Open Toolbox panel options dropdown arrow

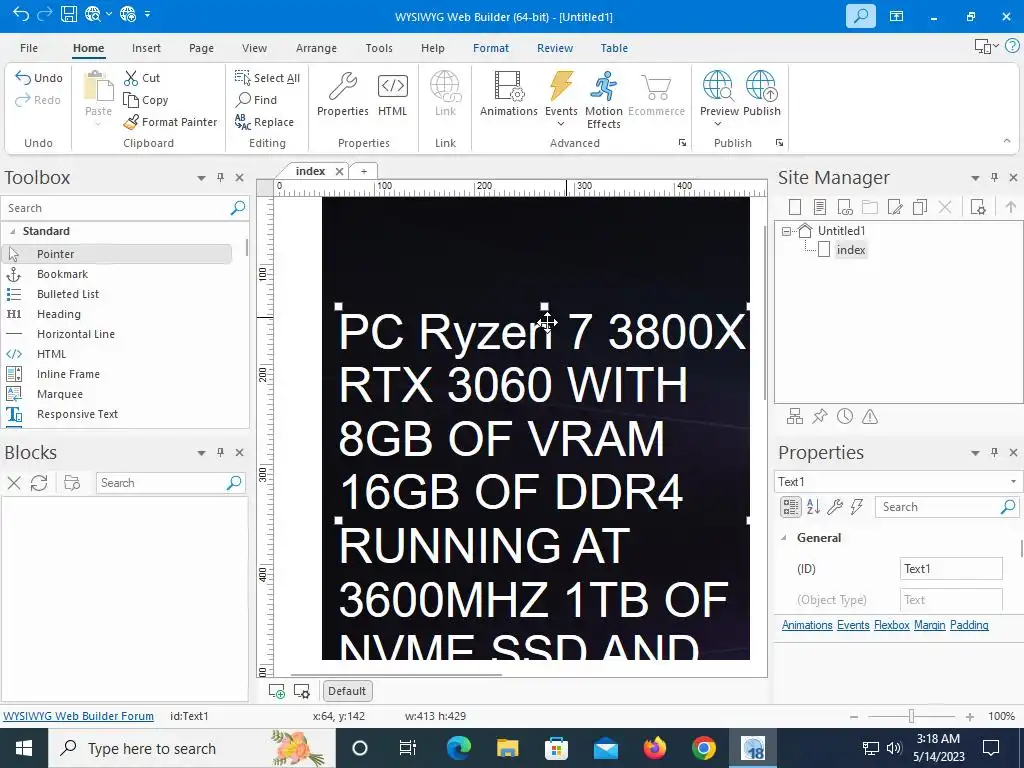click(x=201, y=178)
